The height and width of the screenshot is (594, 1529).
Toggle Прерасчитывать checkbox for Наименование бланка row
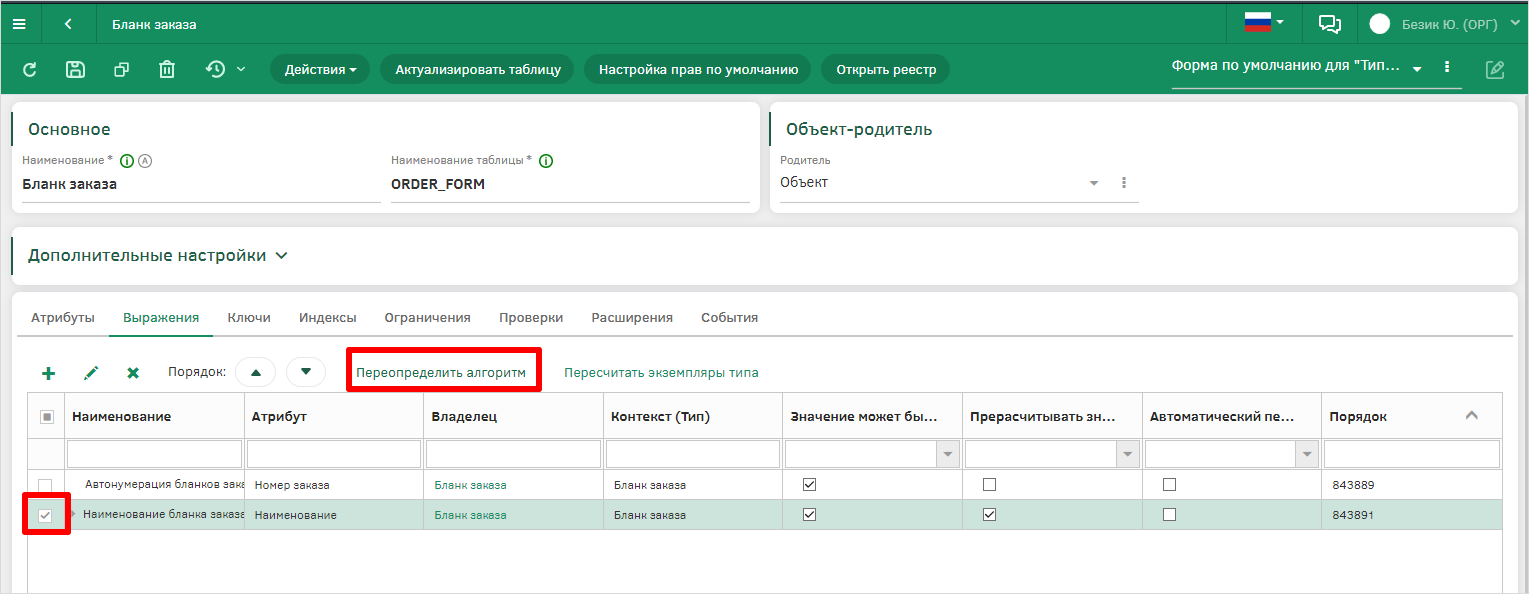coord(989,514)
